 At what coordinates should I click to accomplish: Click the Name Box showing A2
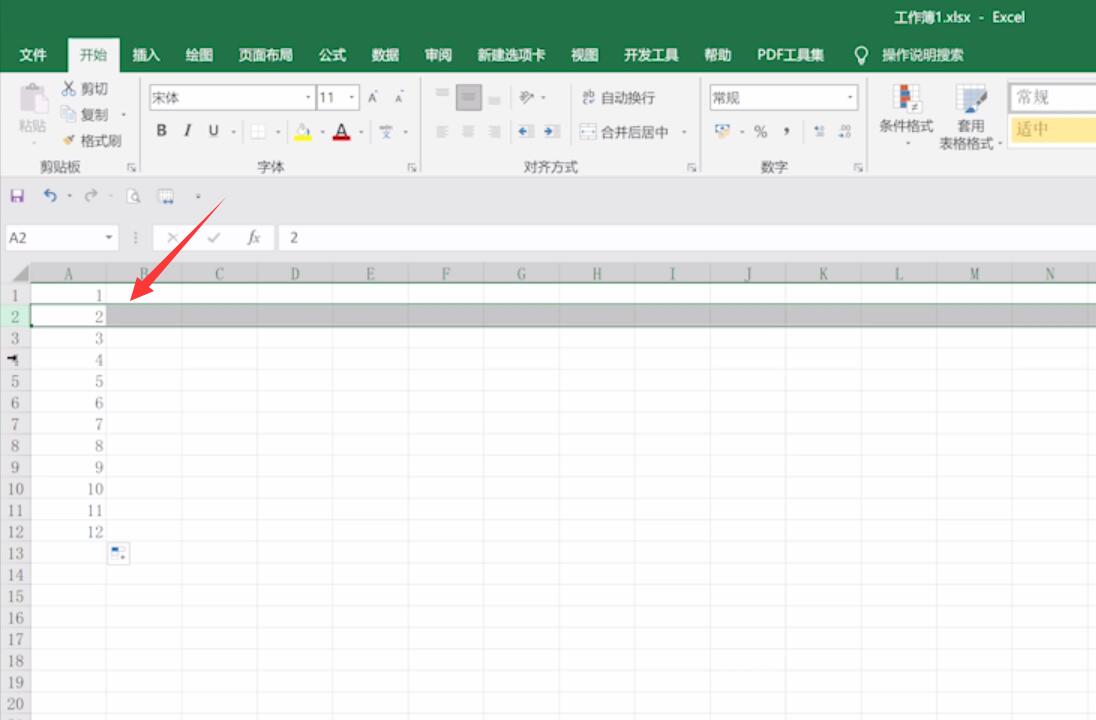point(62,238)
